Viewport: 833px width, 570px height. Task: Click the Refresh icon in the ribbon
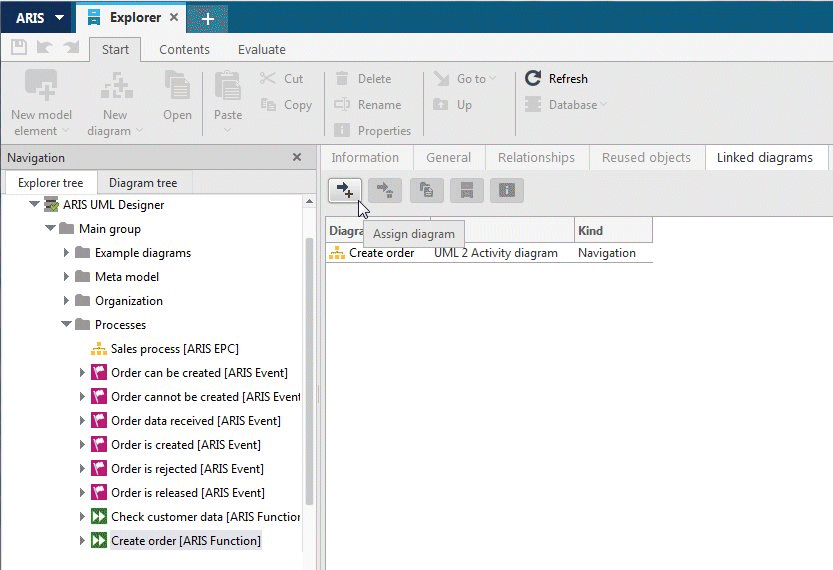pos(533,79)
